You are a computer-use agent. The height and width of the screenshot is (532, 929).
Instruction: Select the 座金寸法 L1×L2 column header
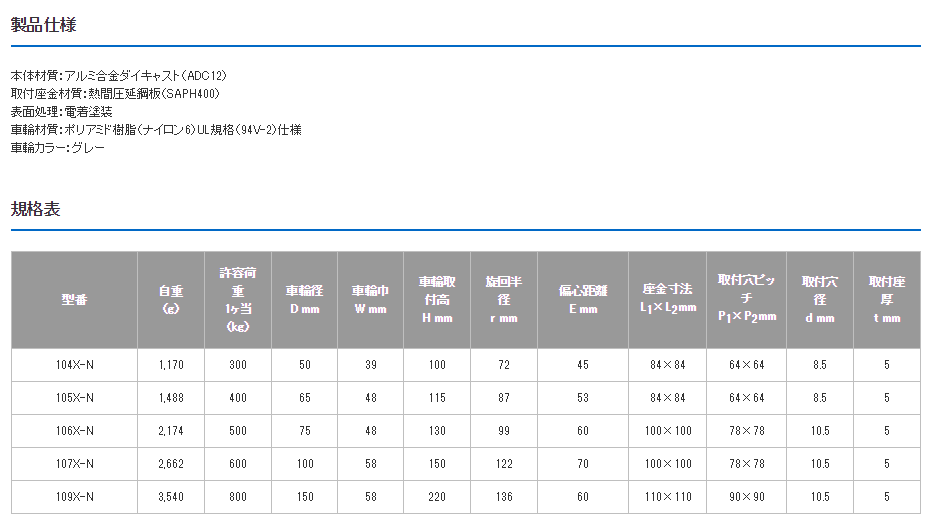click(x=667, y=299)
